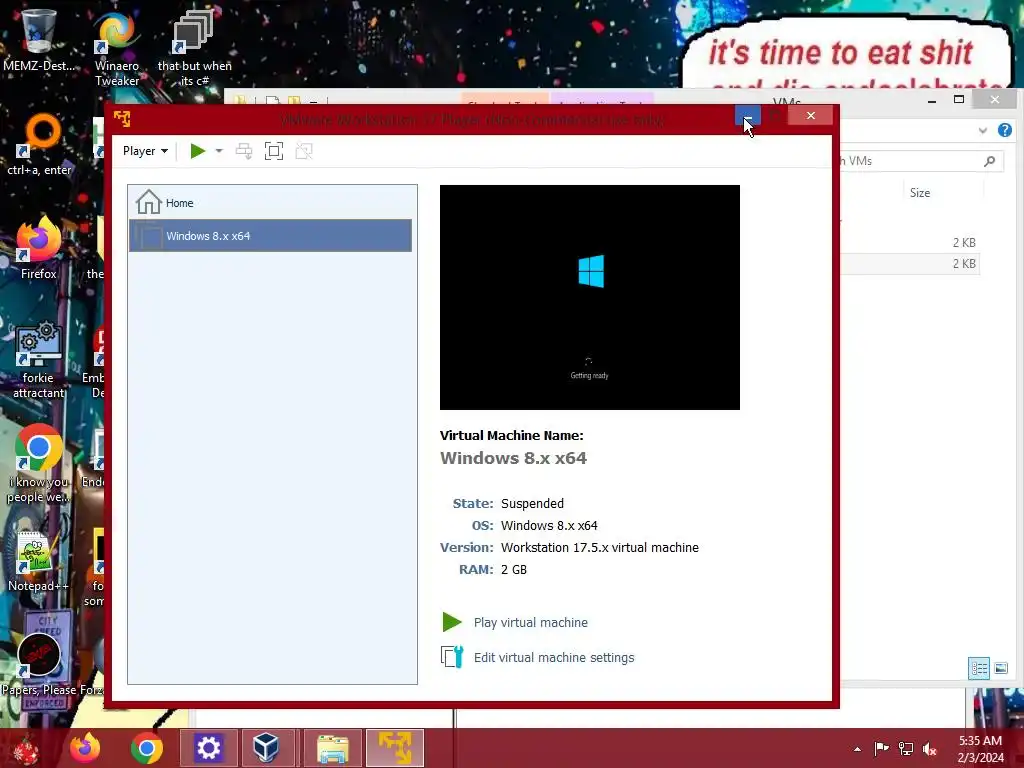The width and height of the screenshot is (1024, 768).
Task: Select the first 2 KB file row in Explorer
Action: click(x=909, y=242)
